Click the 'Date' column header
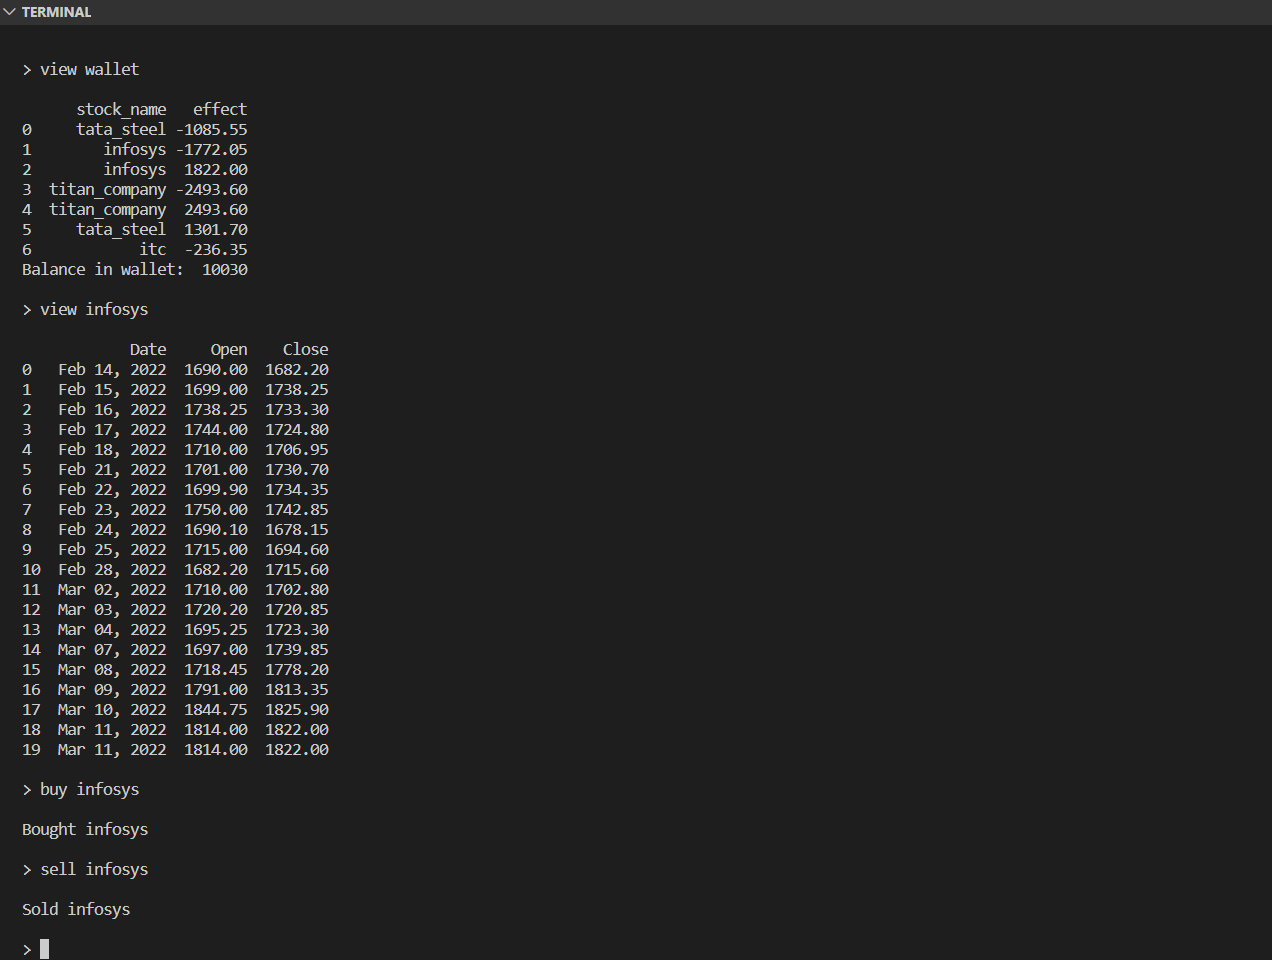The width and height of the screenshot is (1272, 960). [x=148, y=349]
